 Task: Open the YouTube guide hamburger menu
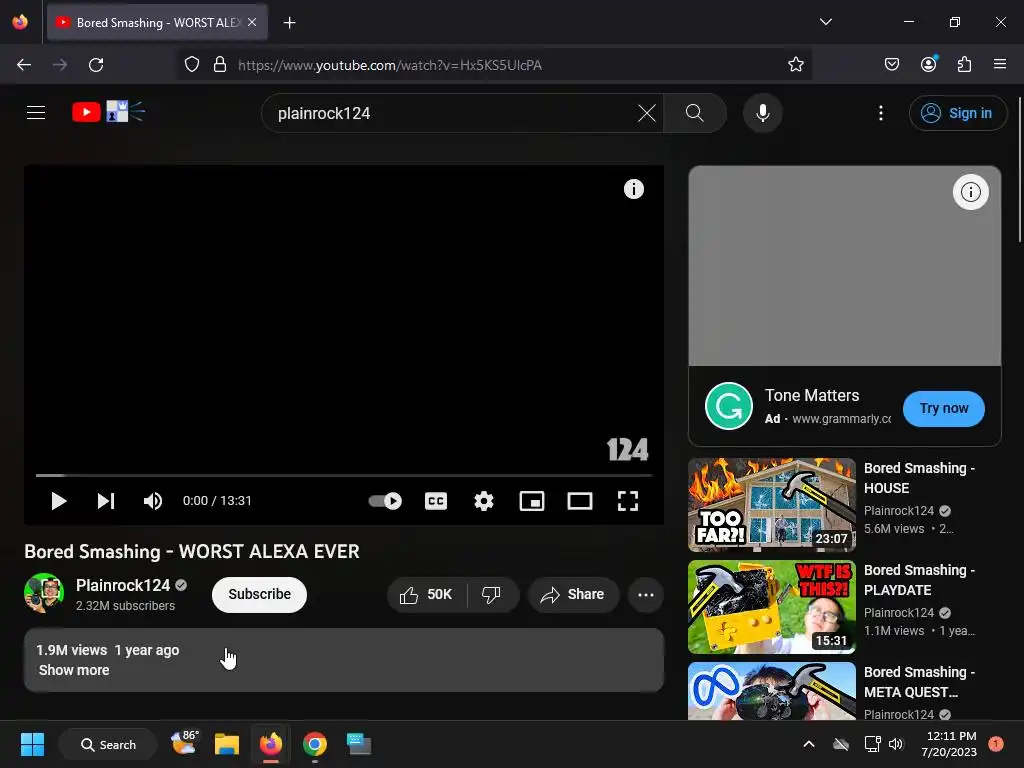click(36, 113)
